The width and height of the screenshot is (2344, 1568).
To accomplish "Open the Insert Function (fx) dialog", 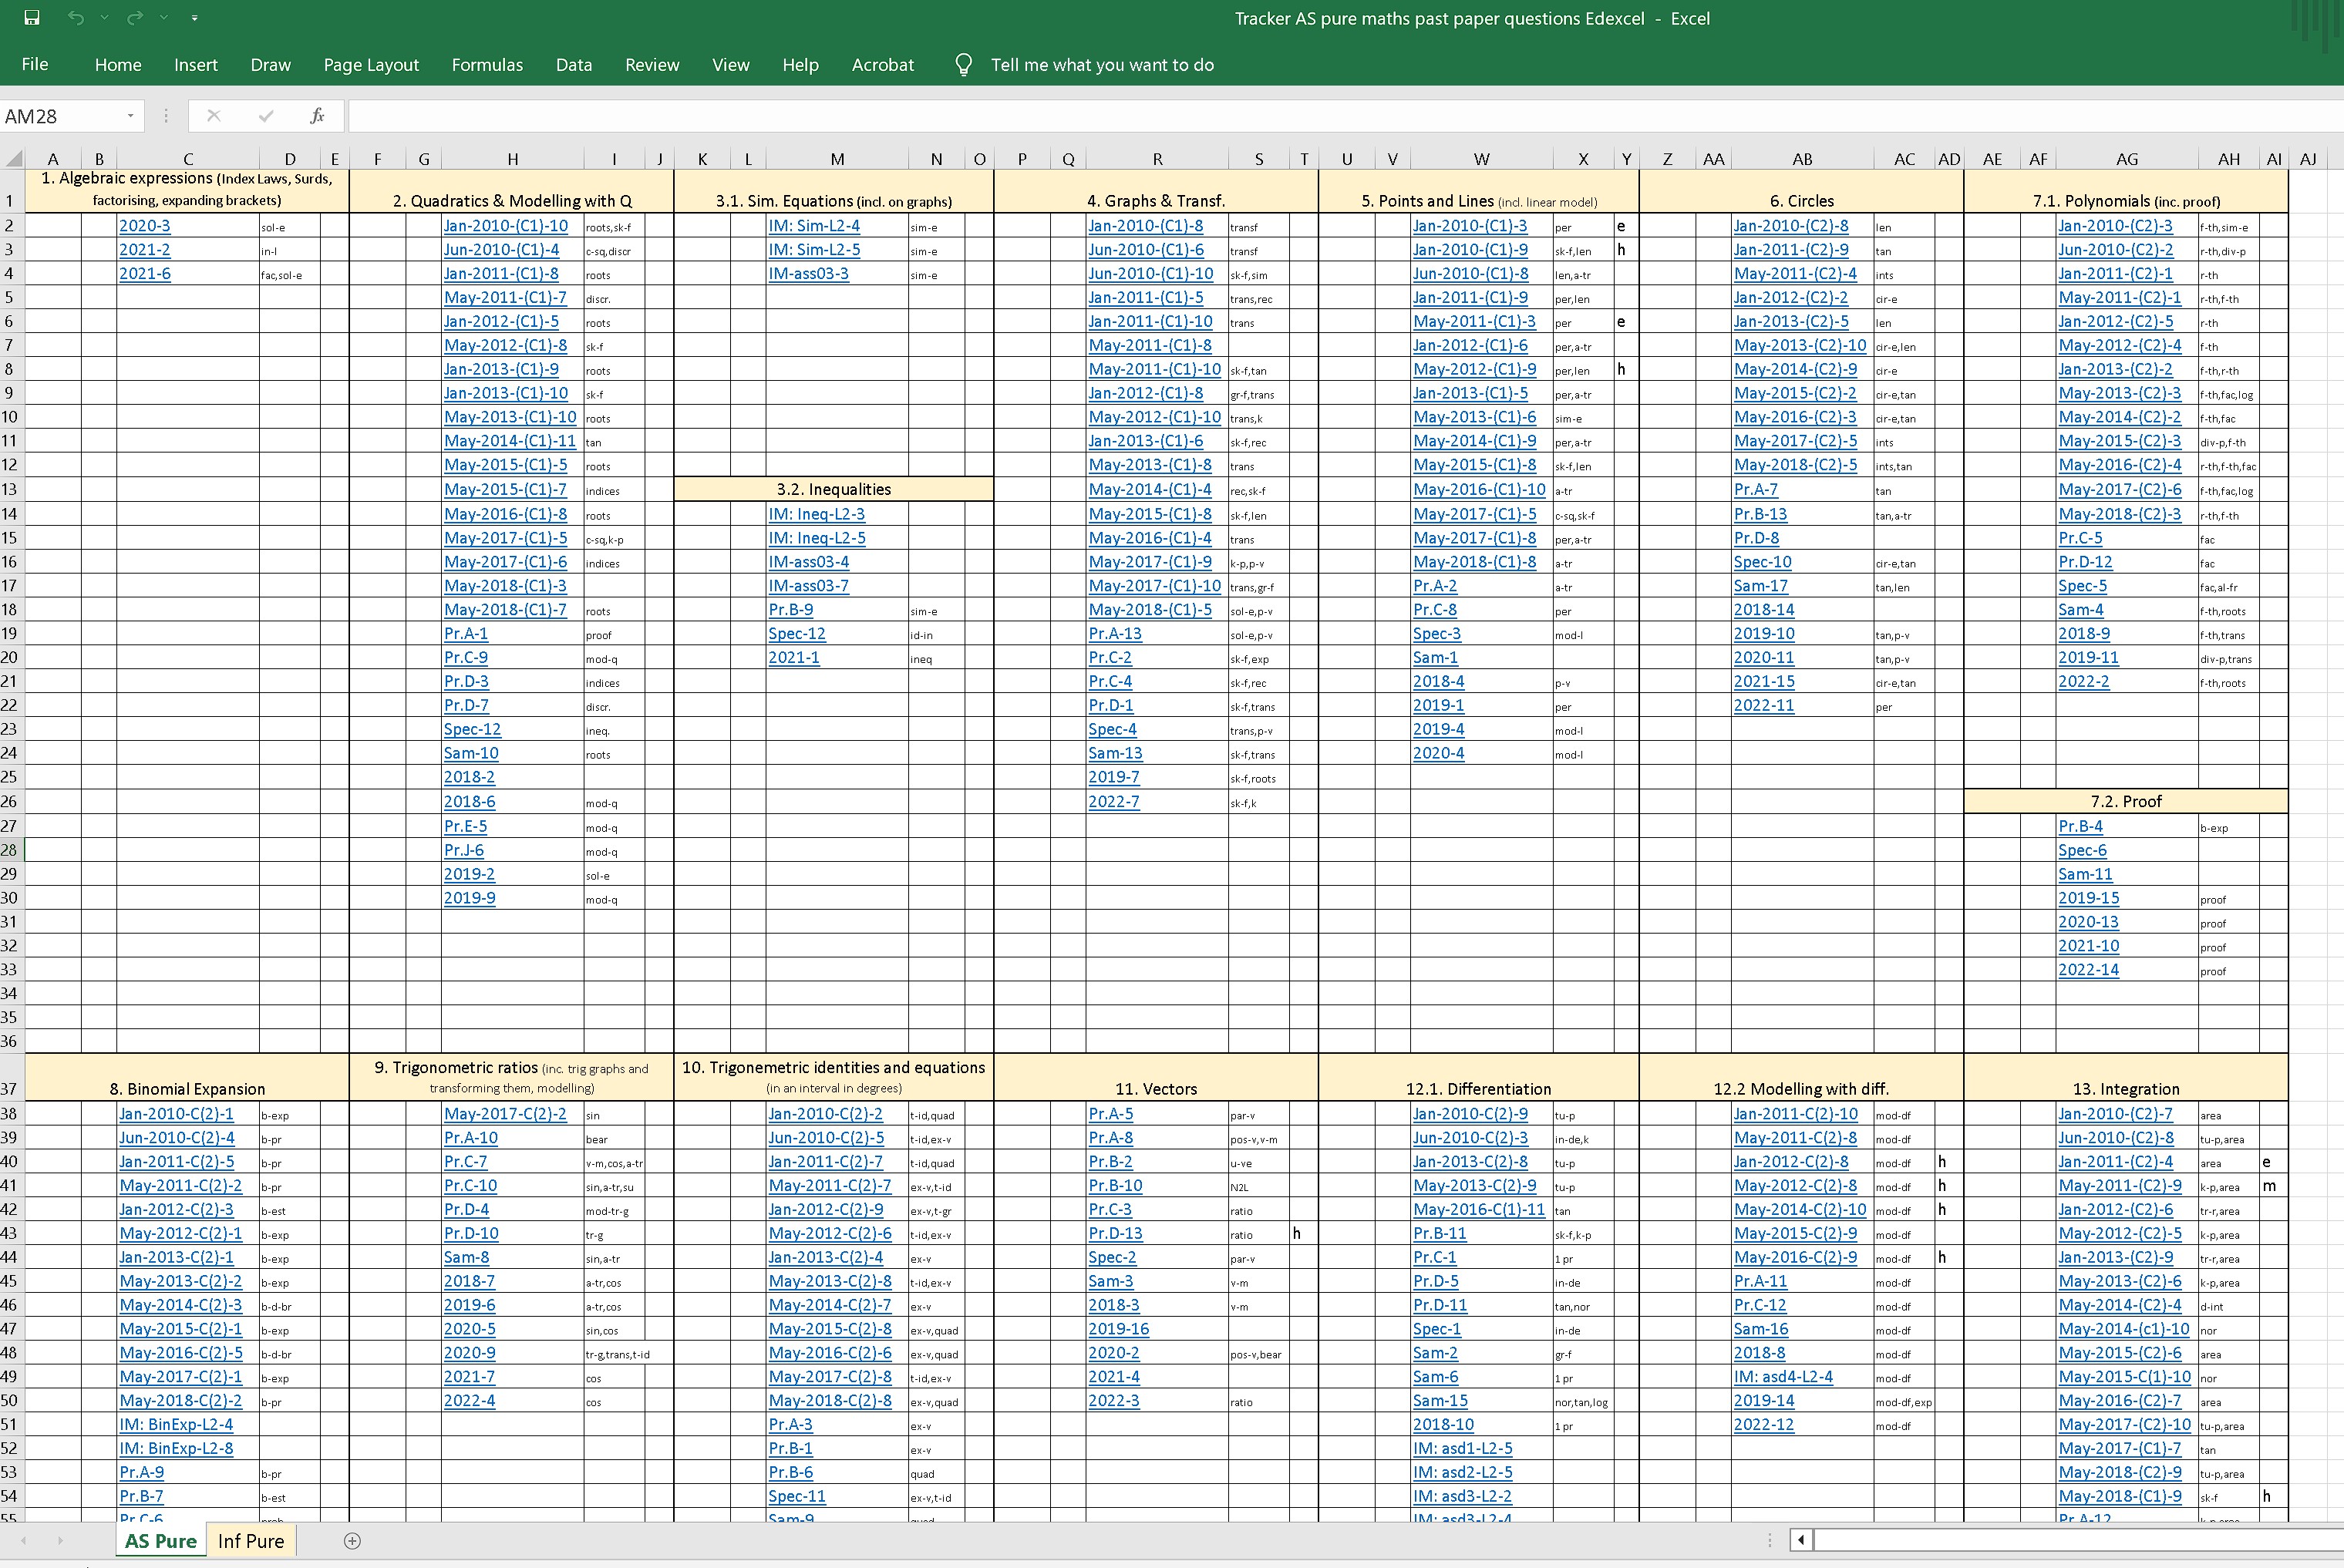I will point(318,115).
